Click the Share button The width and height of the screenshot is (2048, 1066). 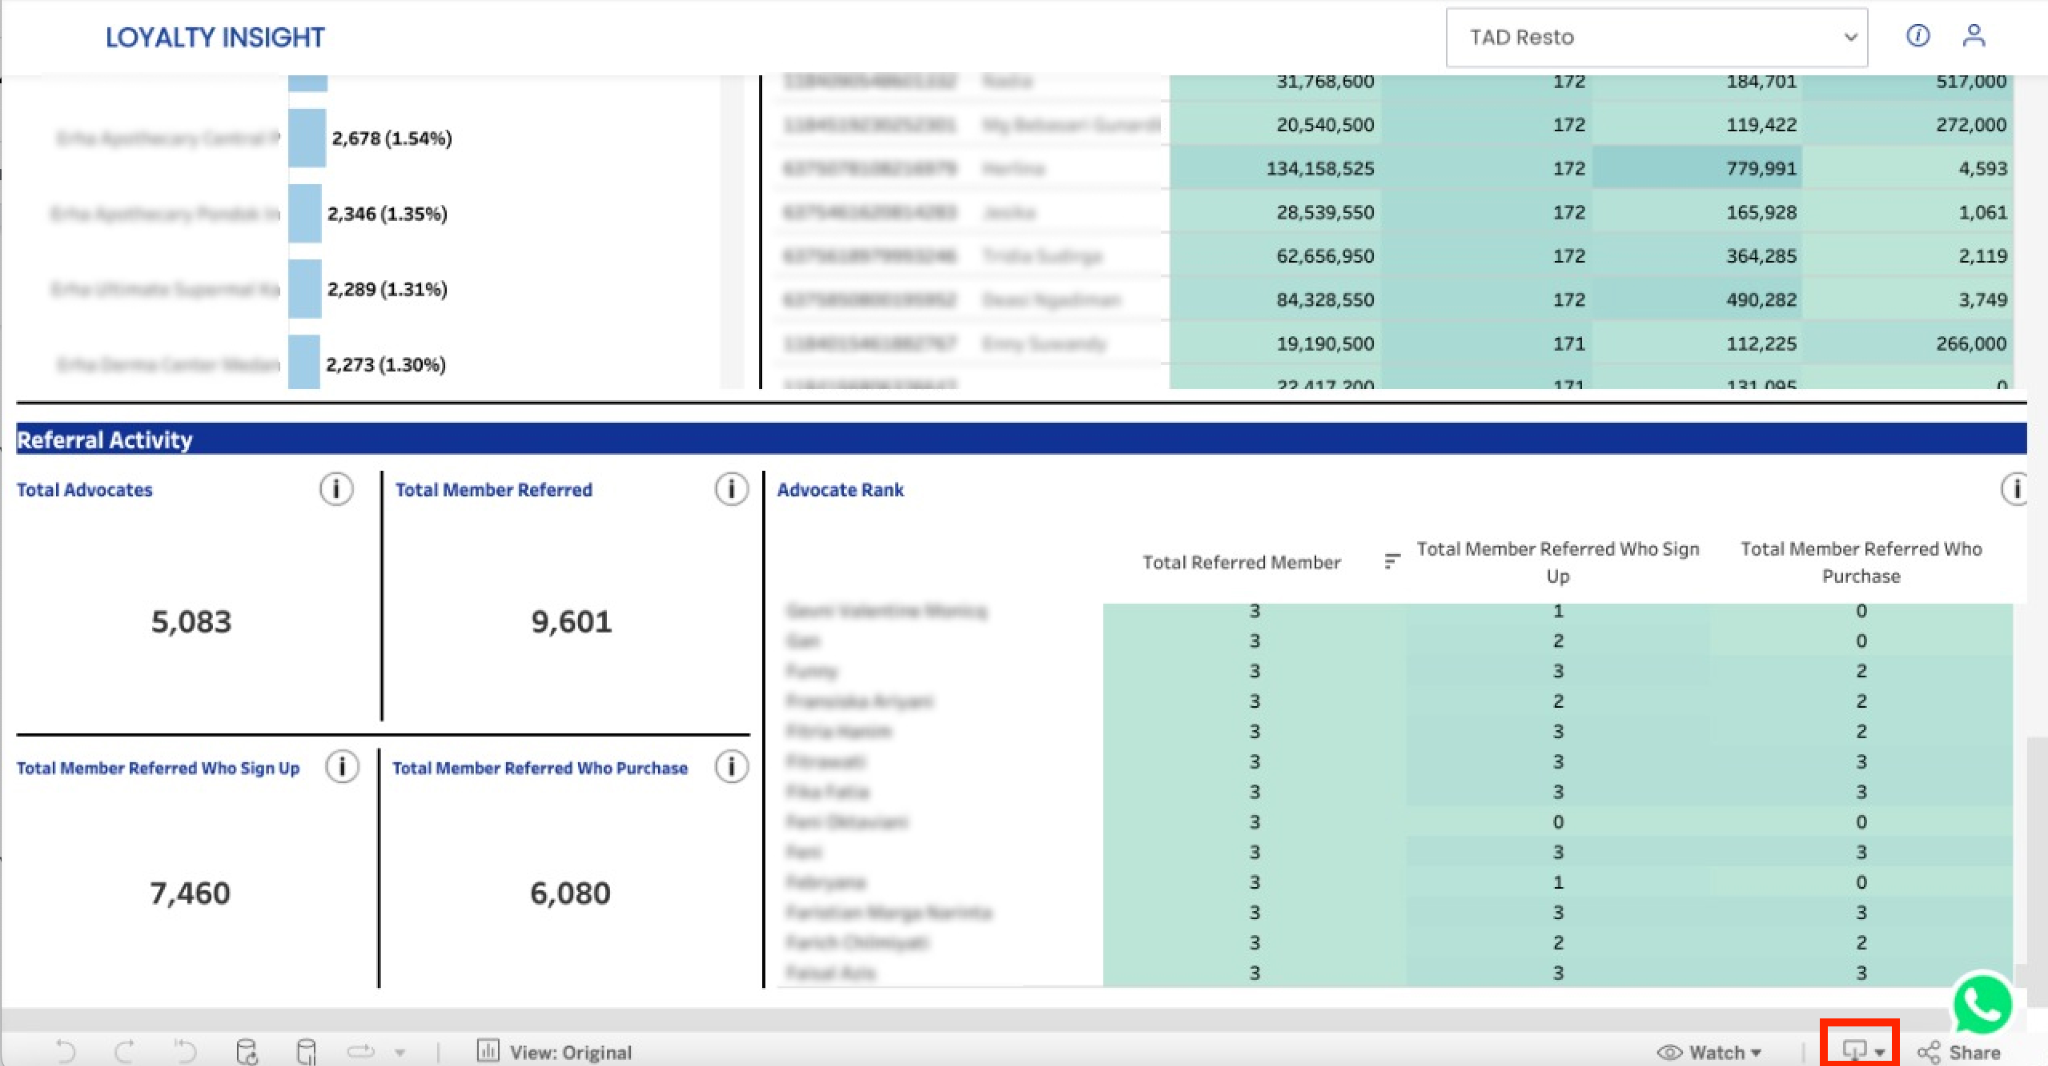coord(1959,1052)
